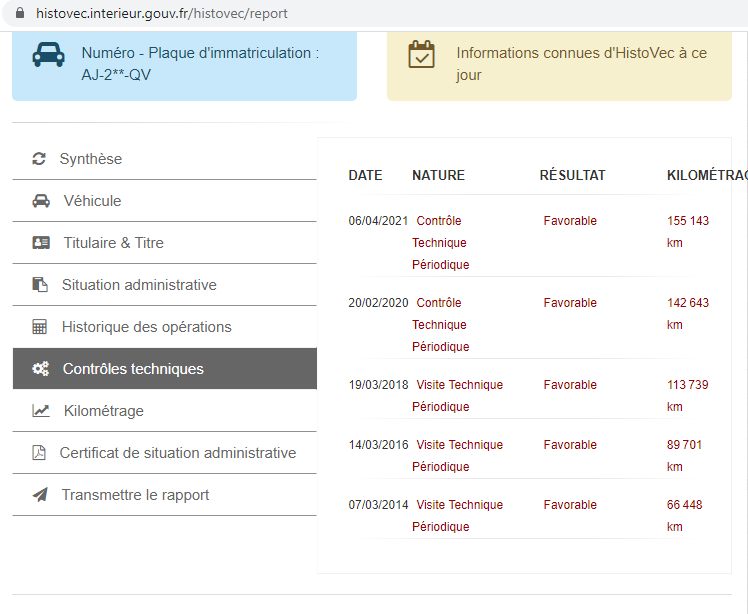Viewport: 748px width, 614px height.
Task: Click the calculator icon for Historique des opérations
Action: pos(40,327)
